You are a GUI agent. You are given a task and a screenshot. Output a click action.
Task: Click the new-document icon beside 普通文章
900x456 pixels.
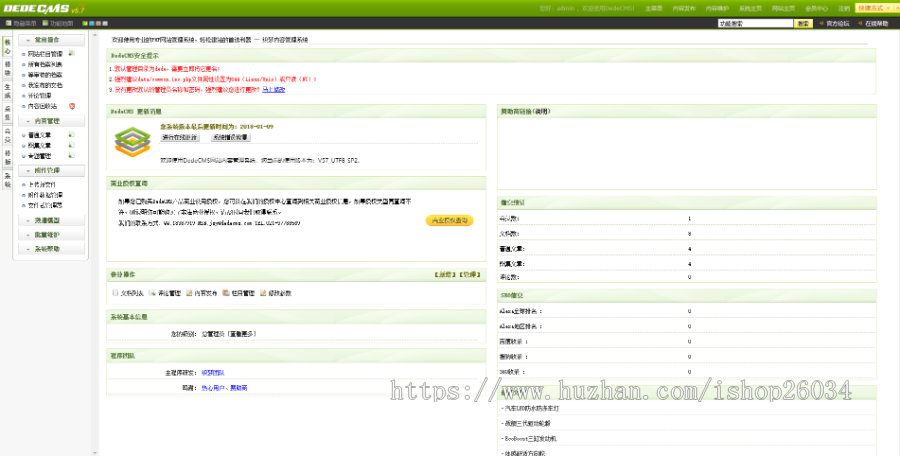(71, 134)
